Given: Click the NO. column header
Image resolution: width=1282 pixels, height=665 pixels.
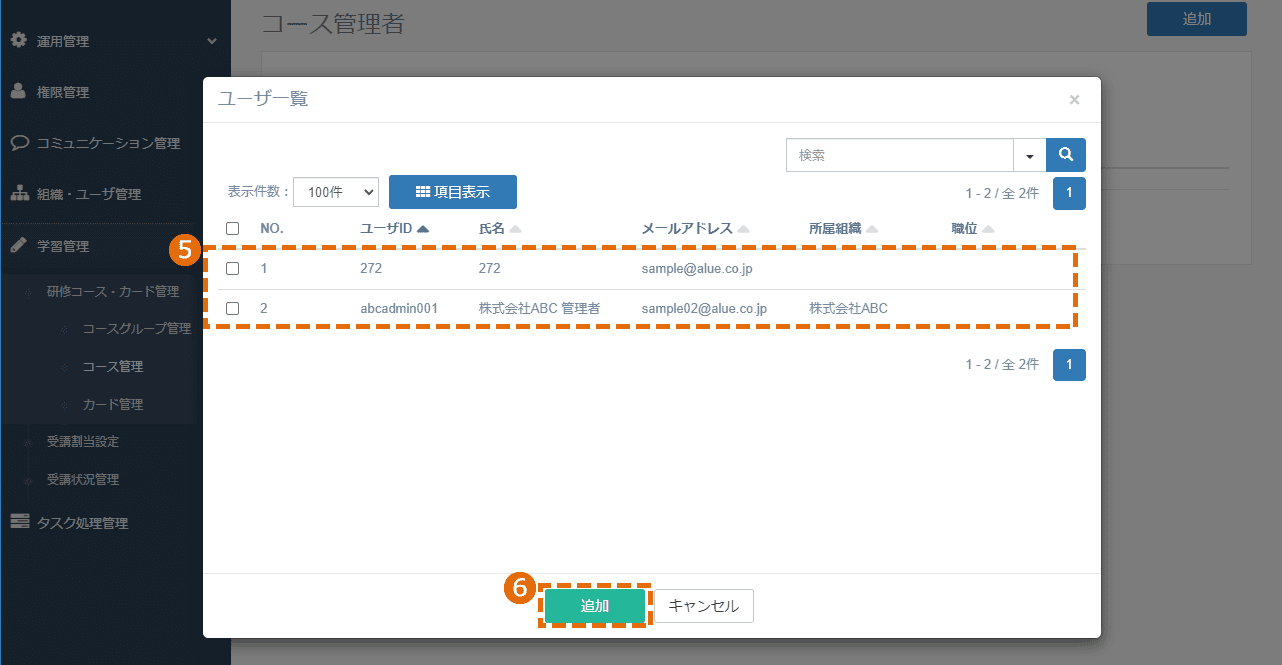Looking at the screenshot, I should (272, 229).
